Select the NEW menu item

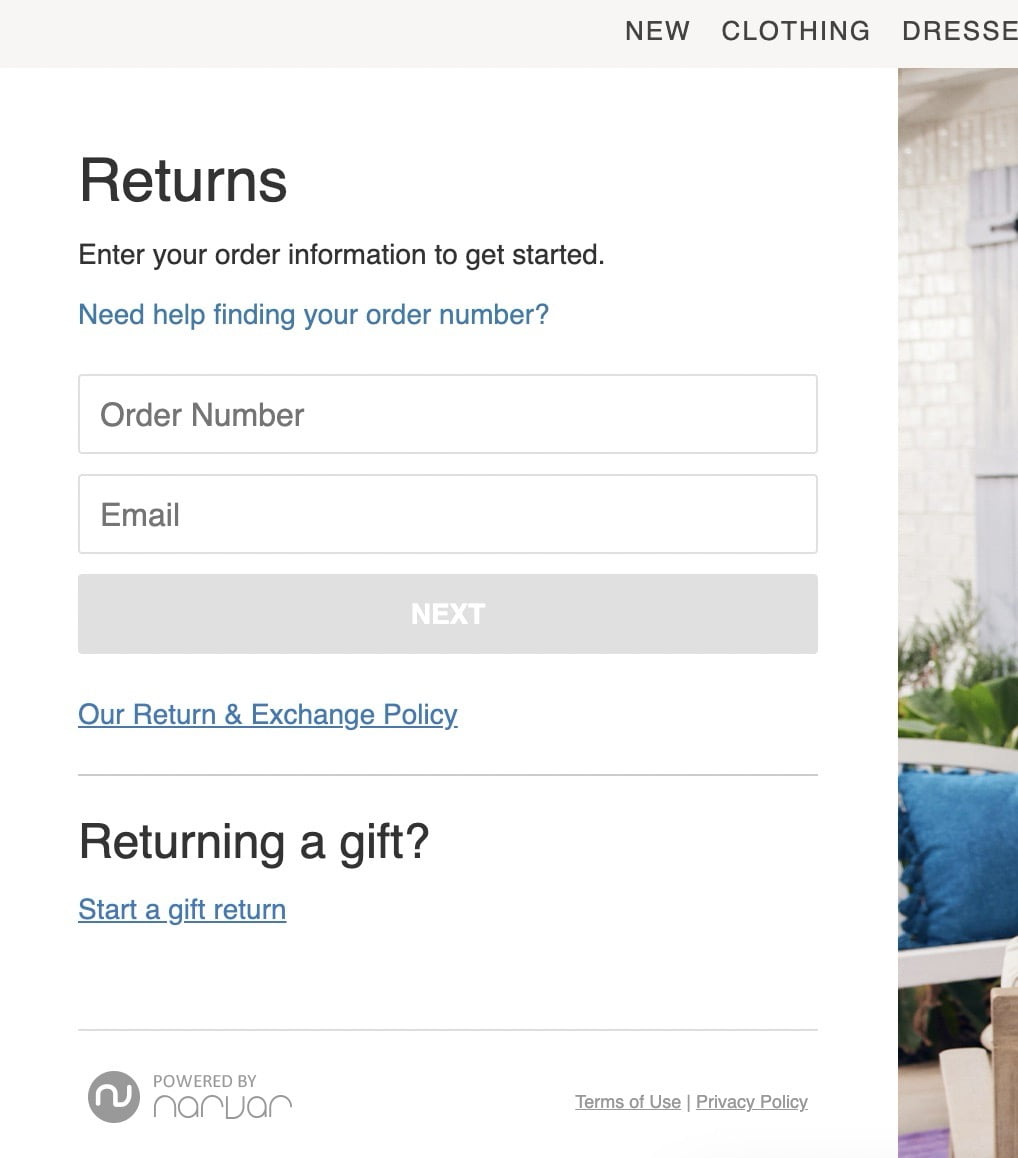657,31
